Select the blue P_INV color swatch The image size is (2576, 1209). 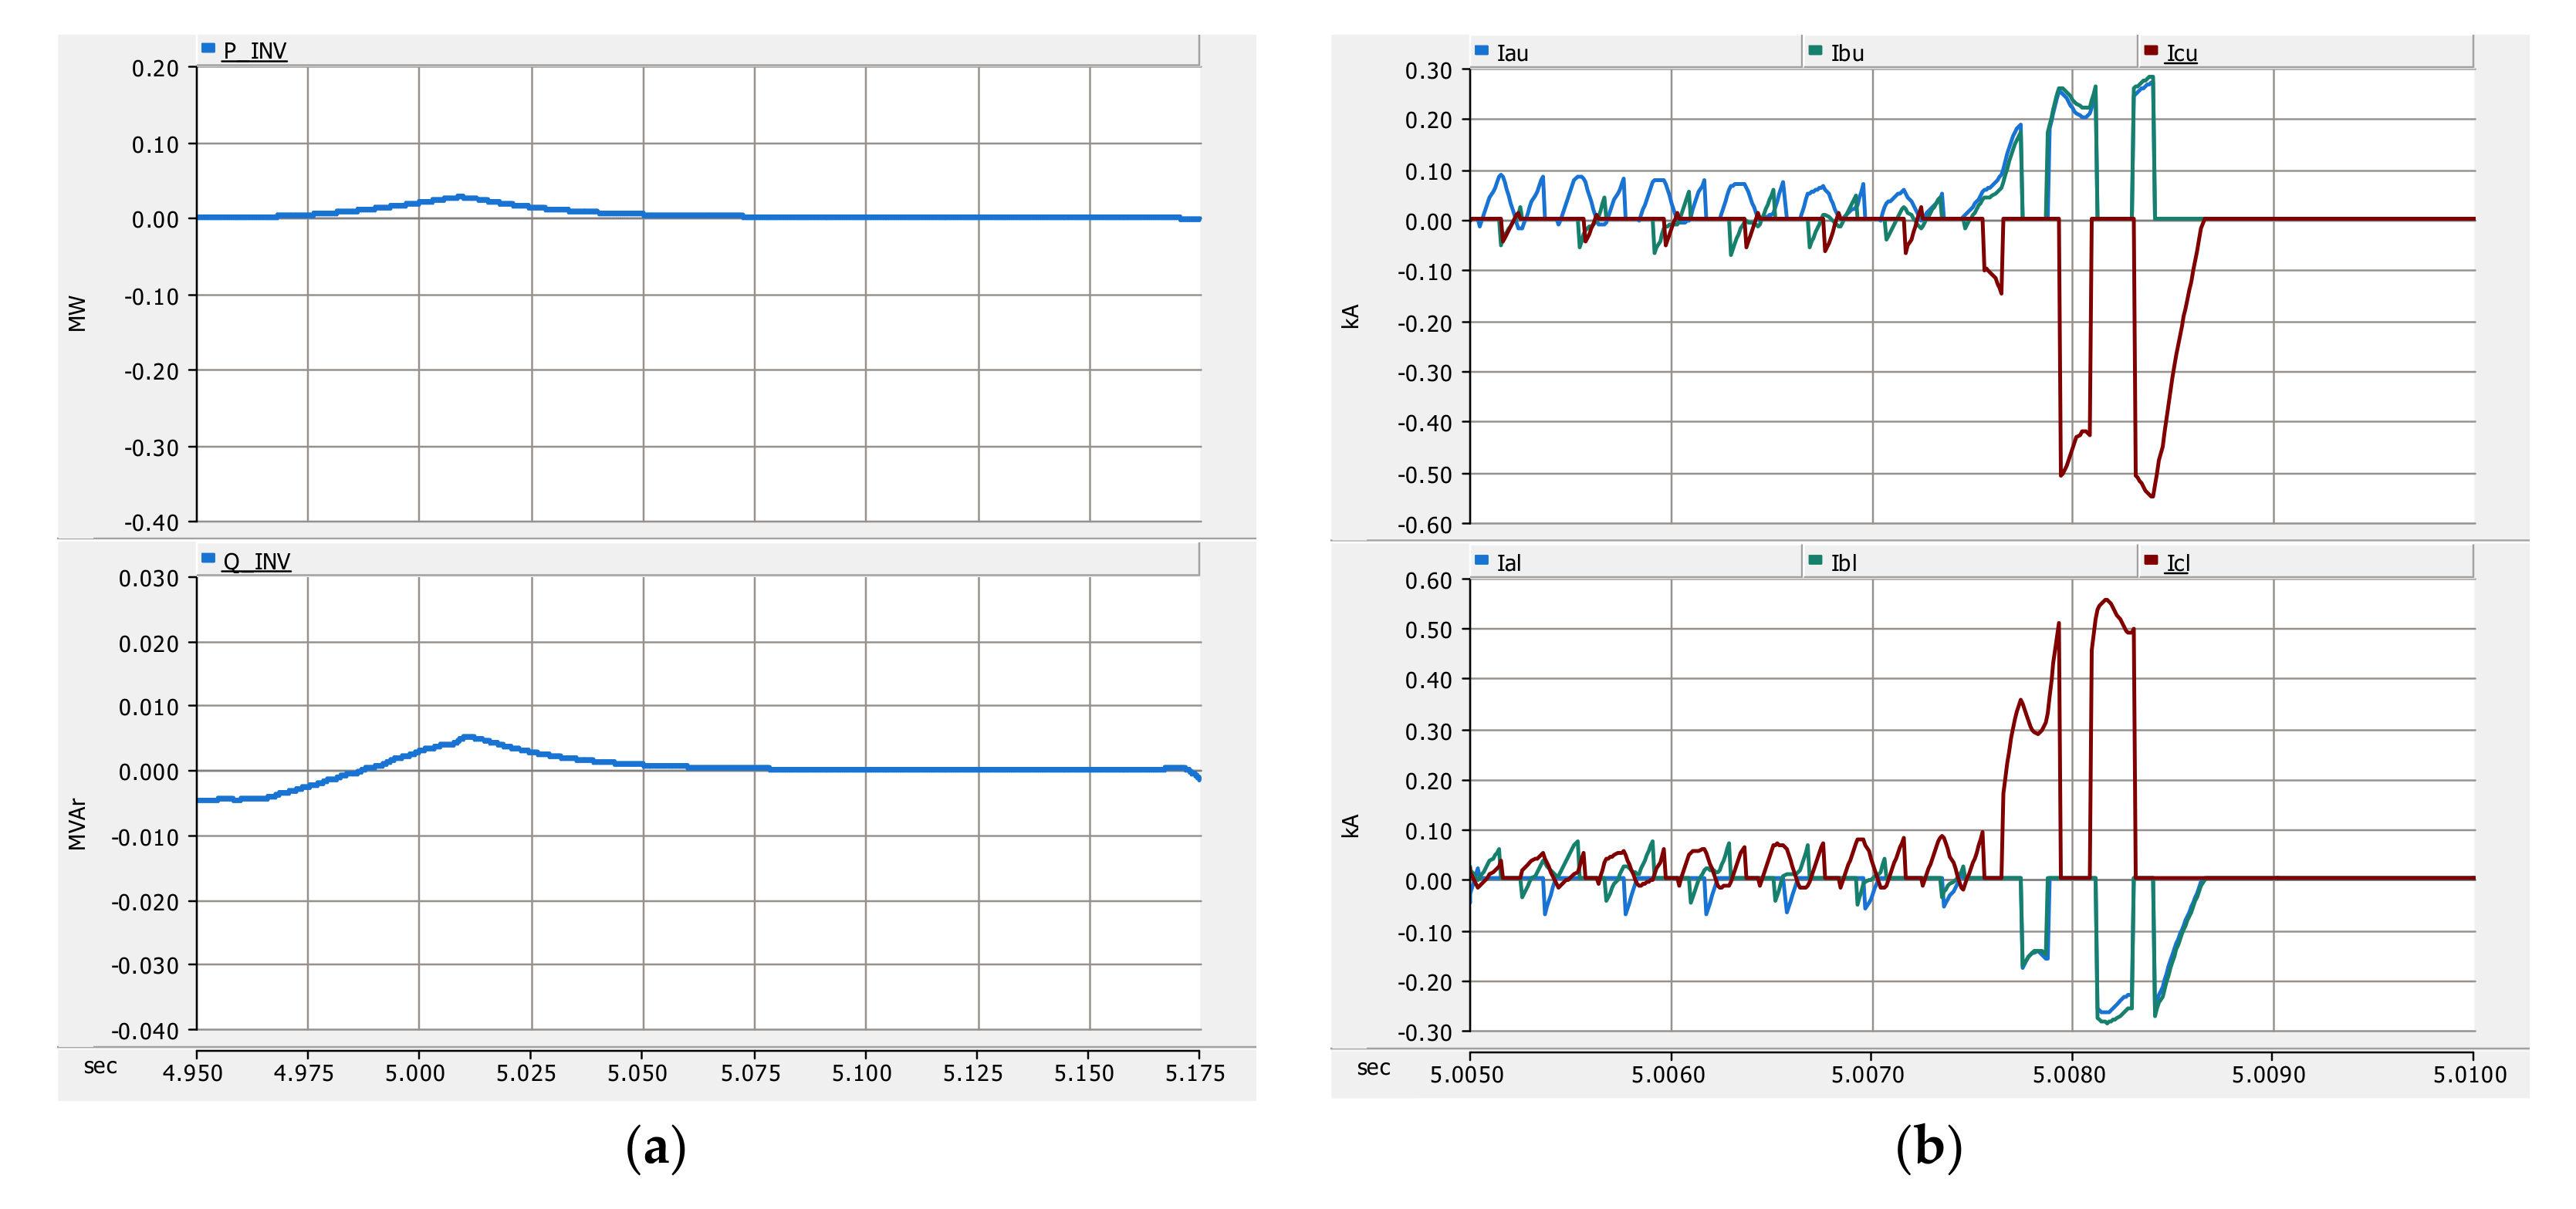(208, 48)
